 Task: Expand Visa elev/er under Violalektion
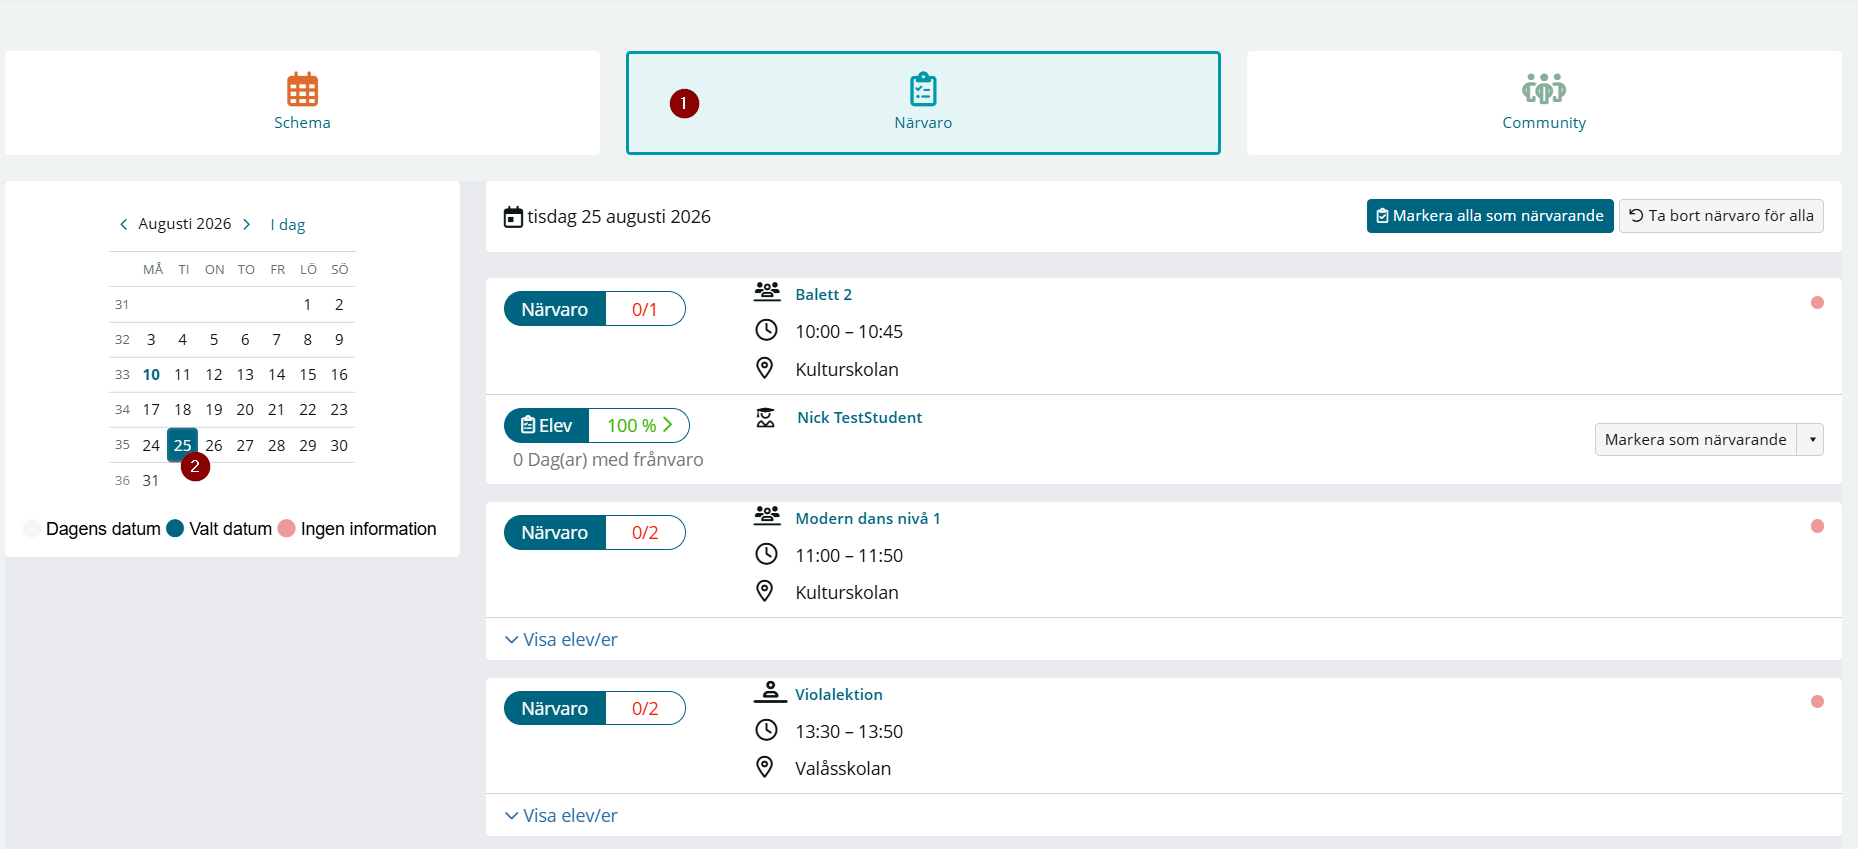[x=561, y=816]
